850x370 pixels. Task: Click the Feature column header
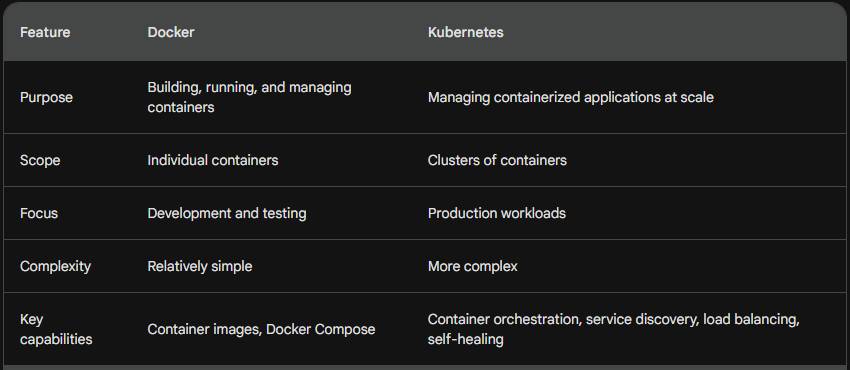pyautogui.click(x=45, y=32)
